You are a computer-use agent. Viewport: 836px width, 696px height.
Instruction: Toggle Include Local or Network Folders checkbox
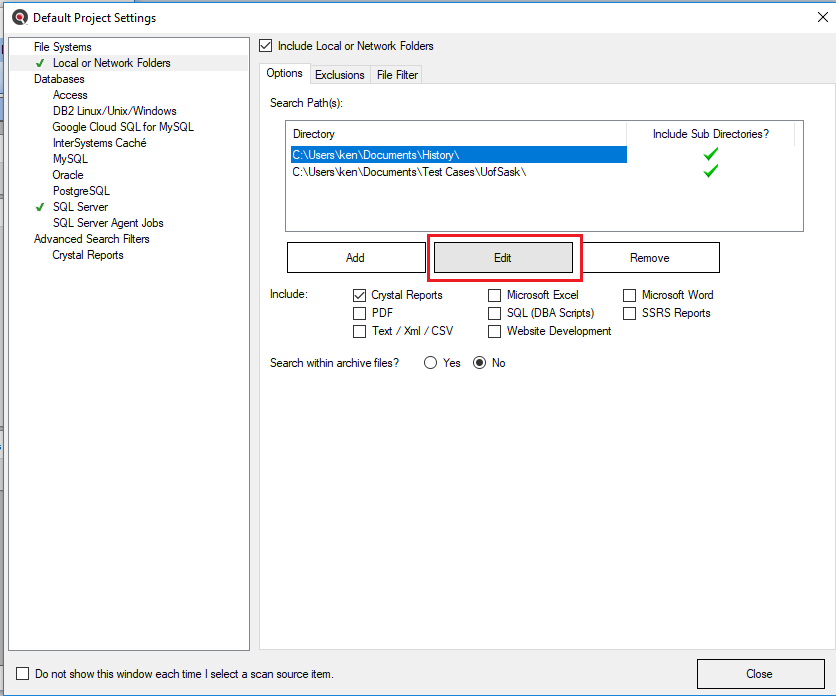click(x=265, y=46)
